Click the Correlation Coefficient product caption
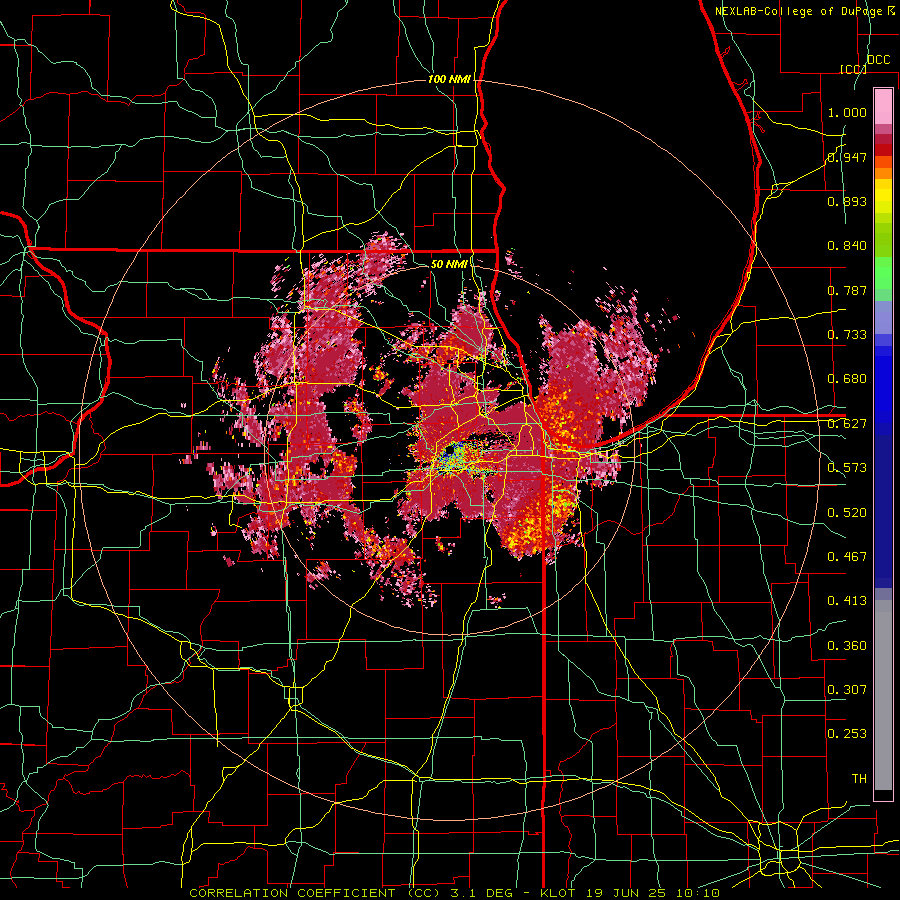This screenshot has width=900, height=900. [x=454, y=893]
